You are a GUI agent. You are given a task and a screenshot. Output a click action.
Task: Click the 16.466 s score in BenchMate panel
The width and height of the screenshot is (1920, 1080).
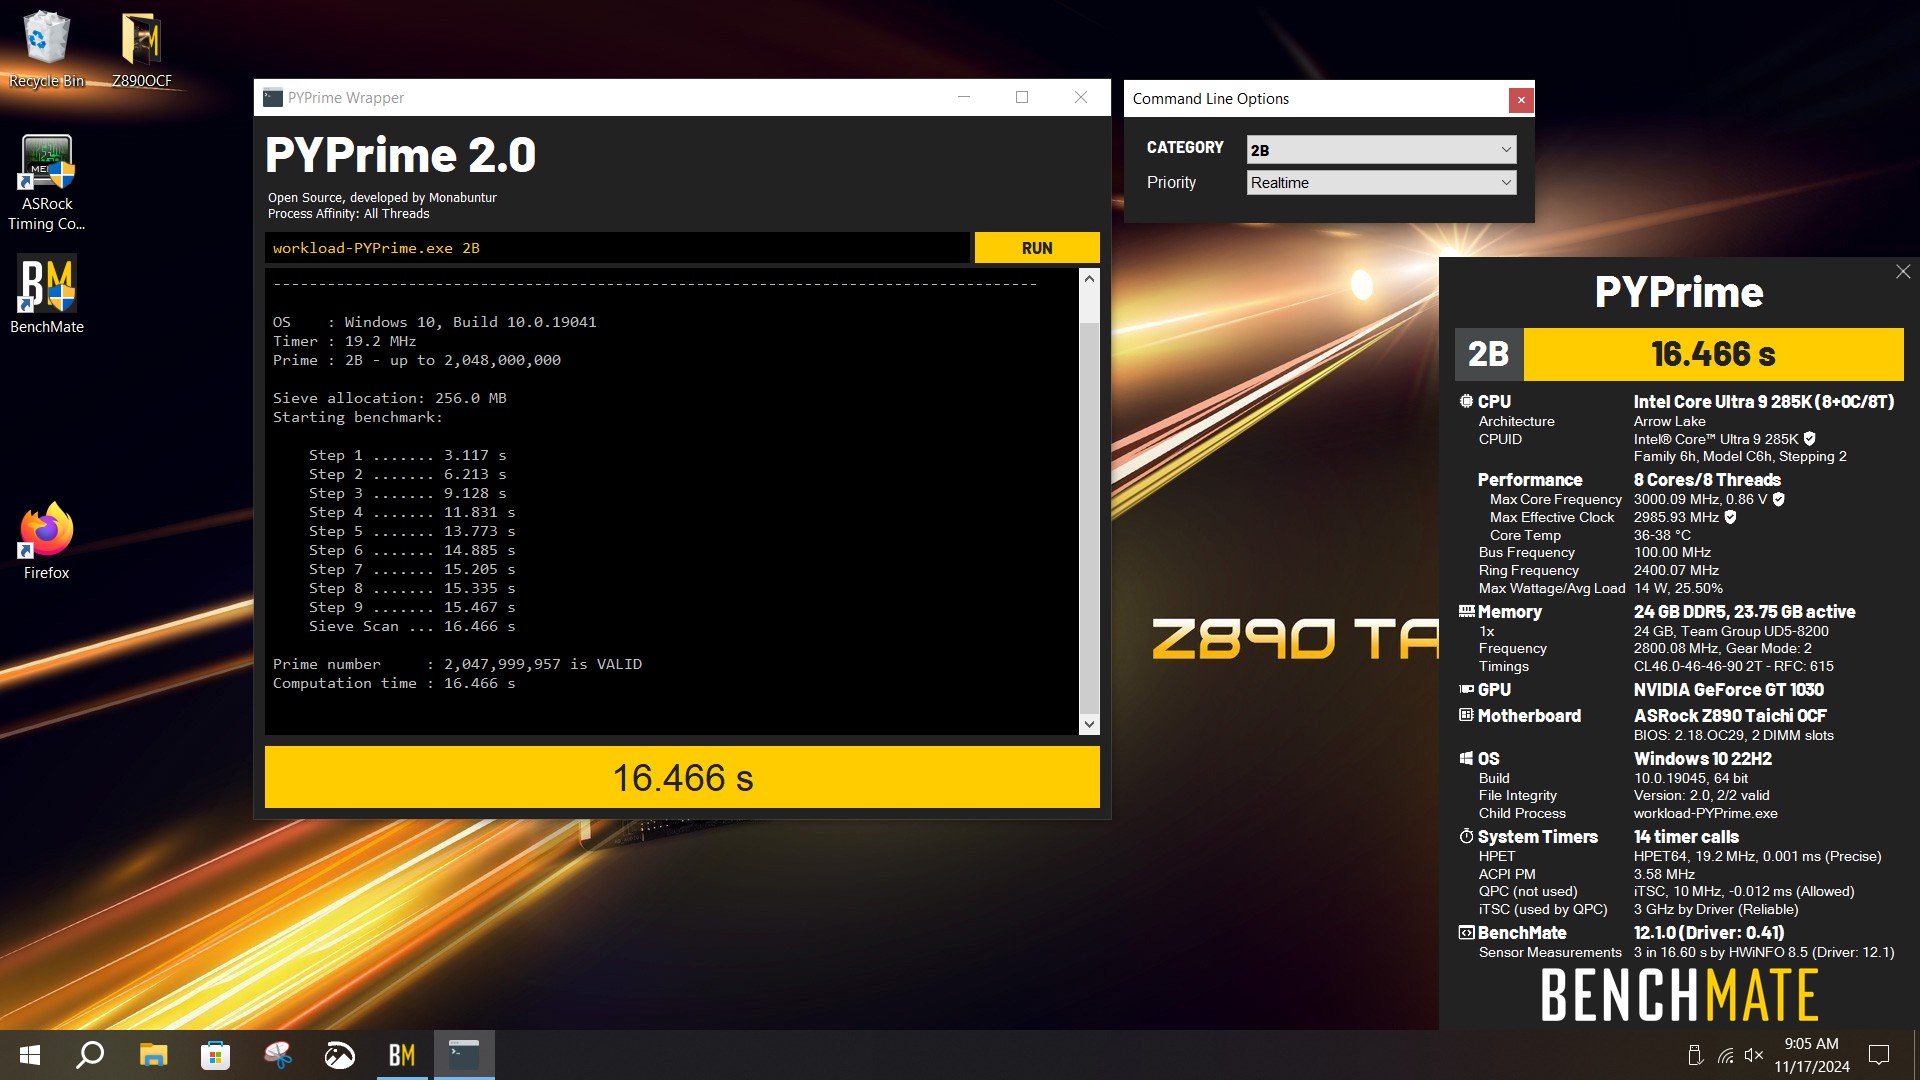click(1713, 354)
